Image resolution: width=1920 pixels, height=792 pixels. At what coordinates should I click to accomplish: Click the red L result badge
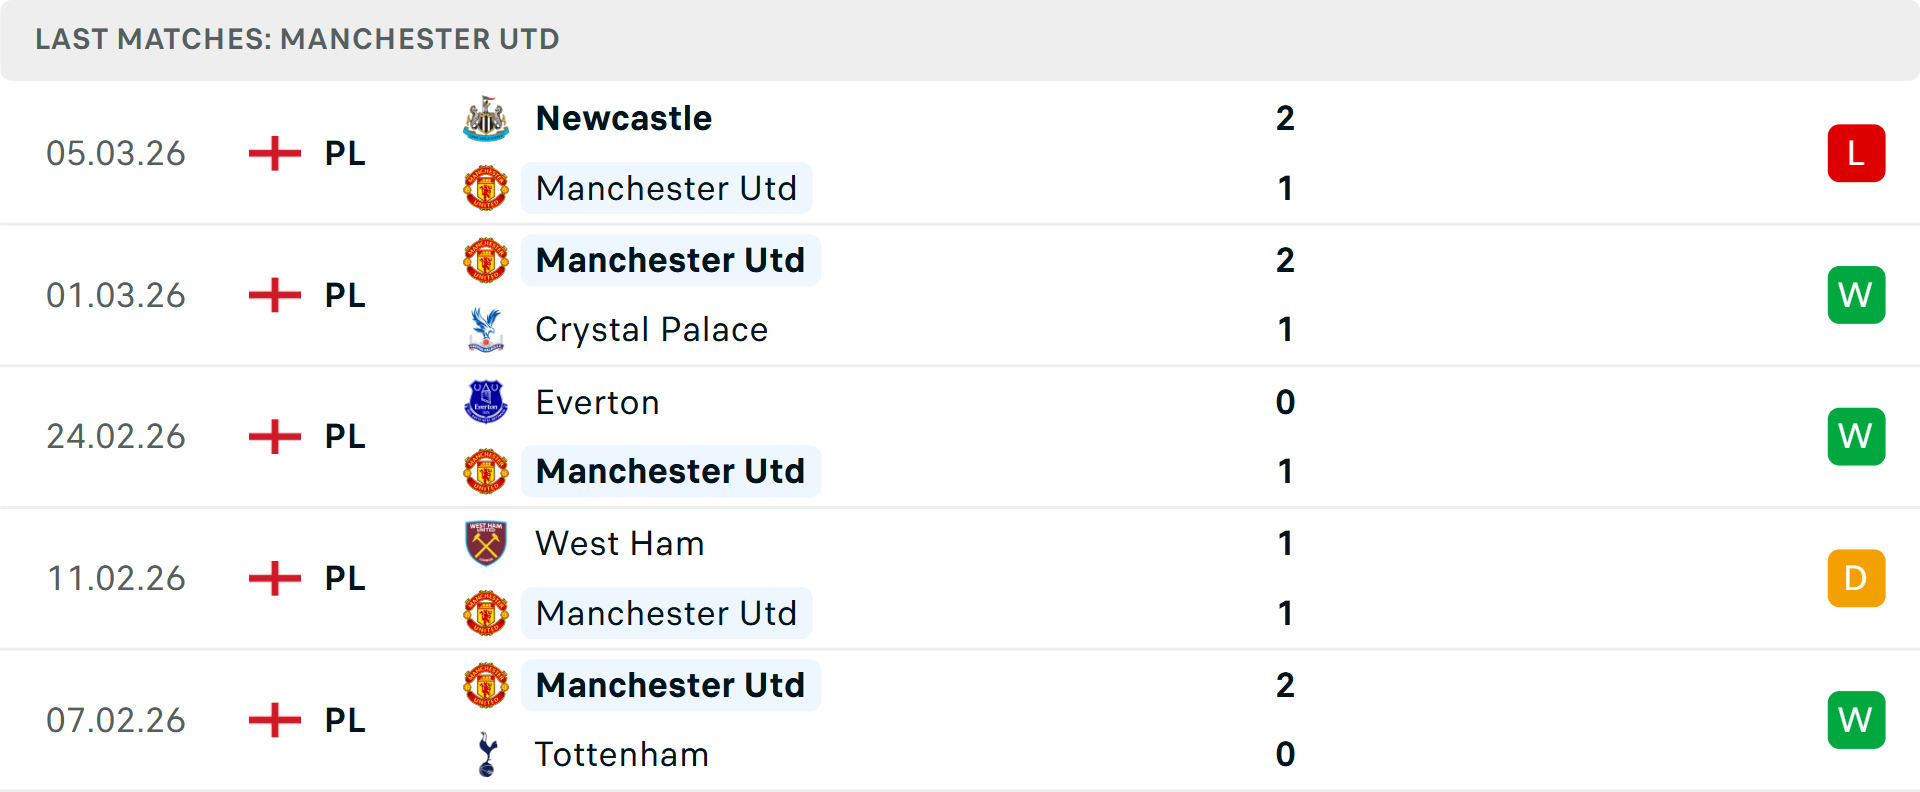1856,153
